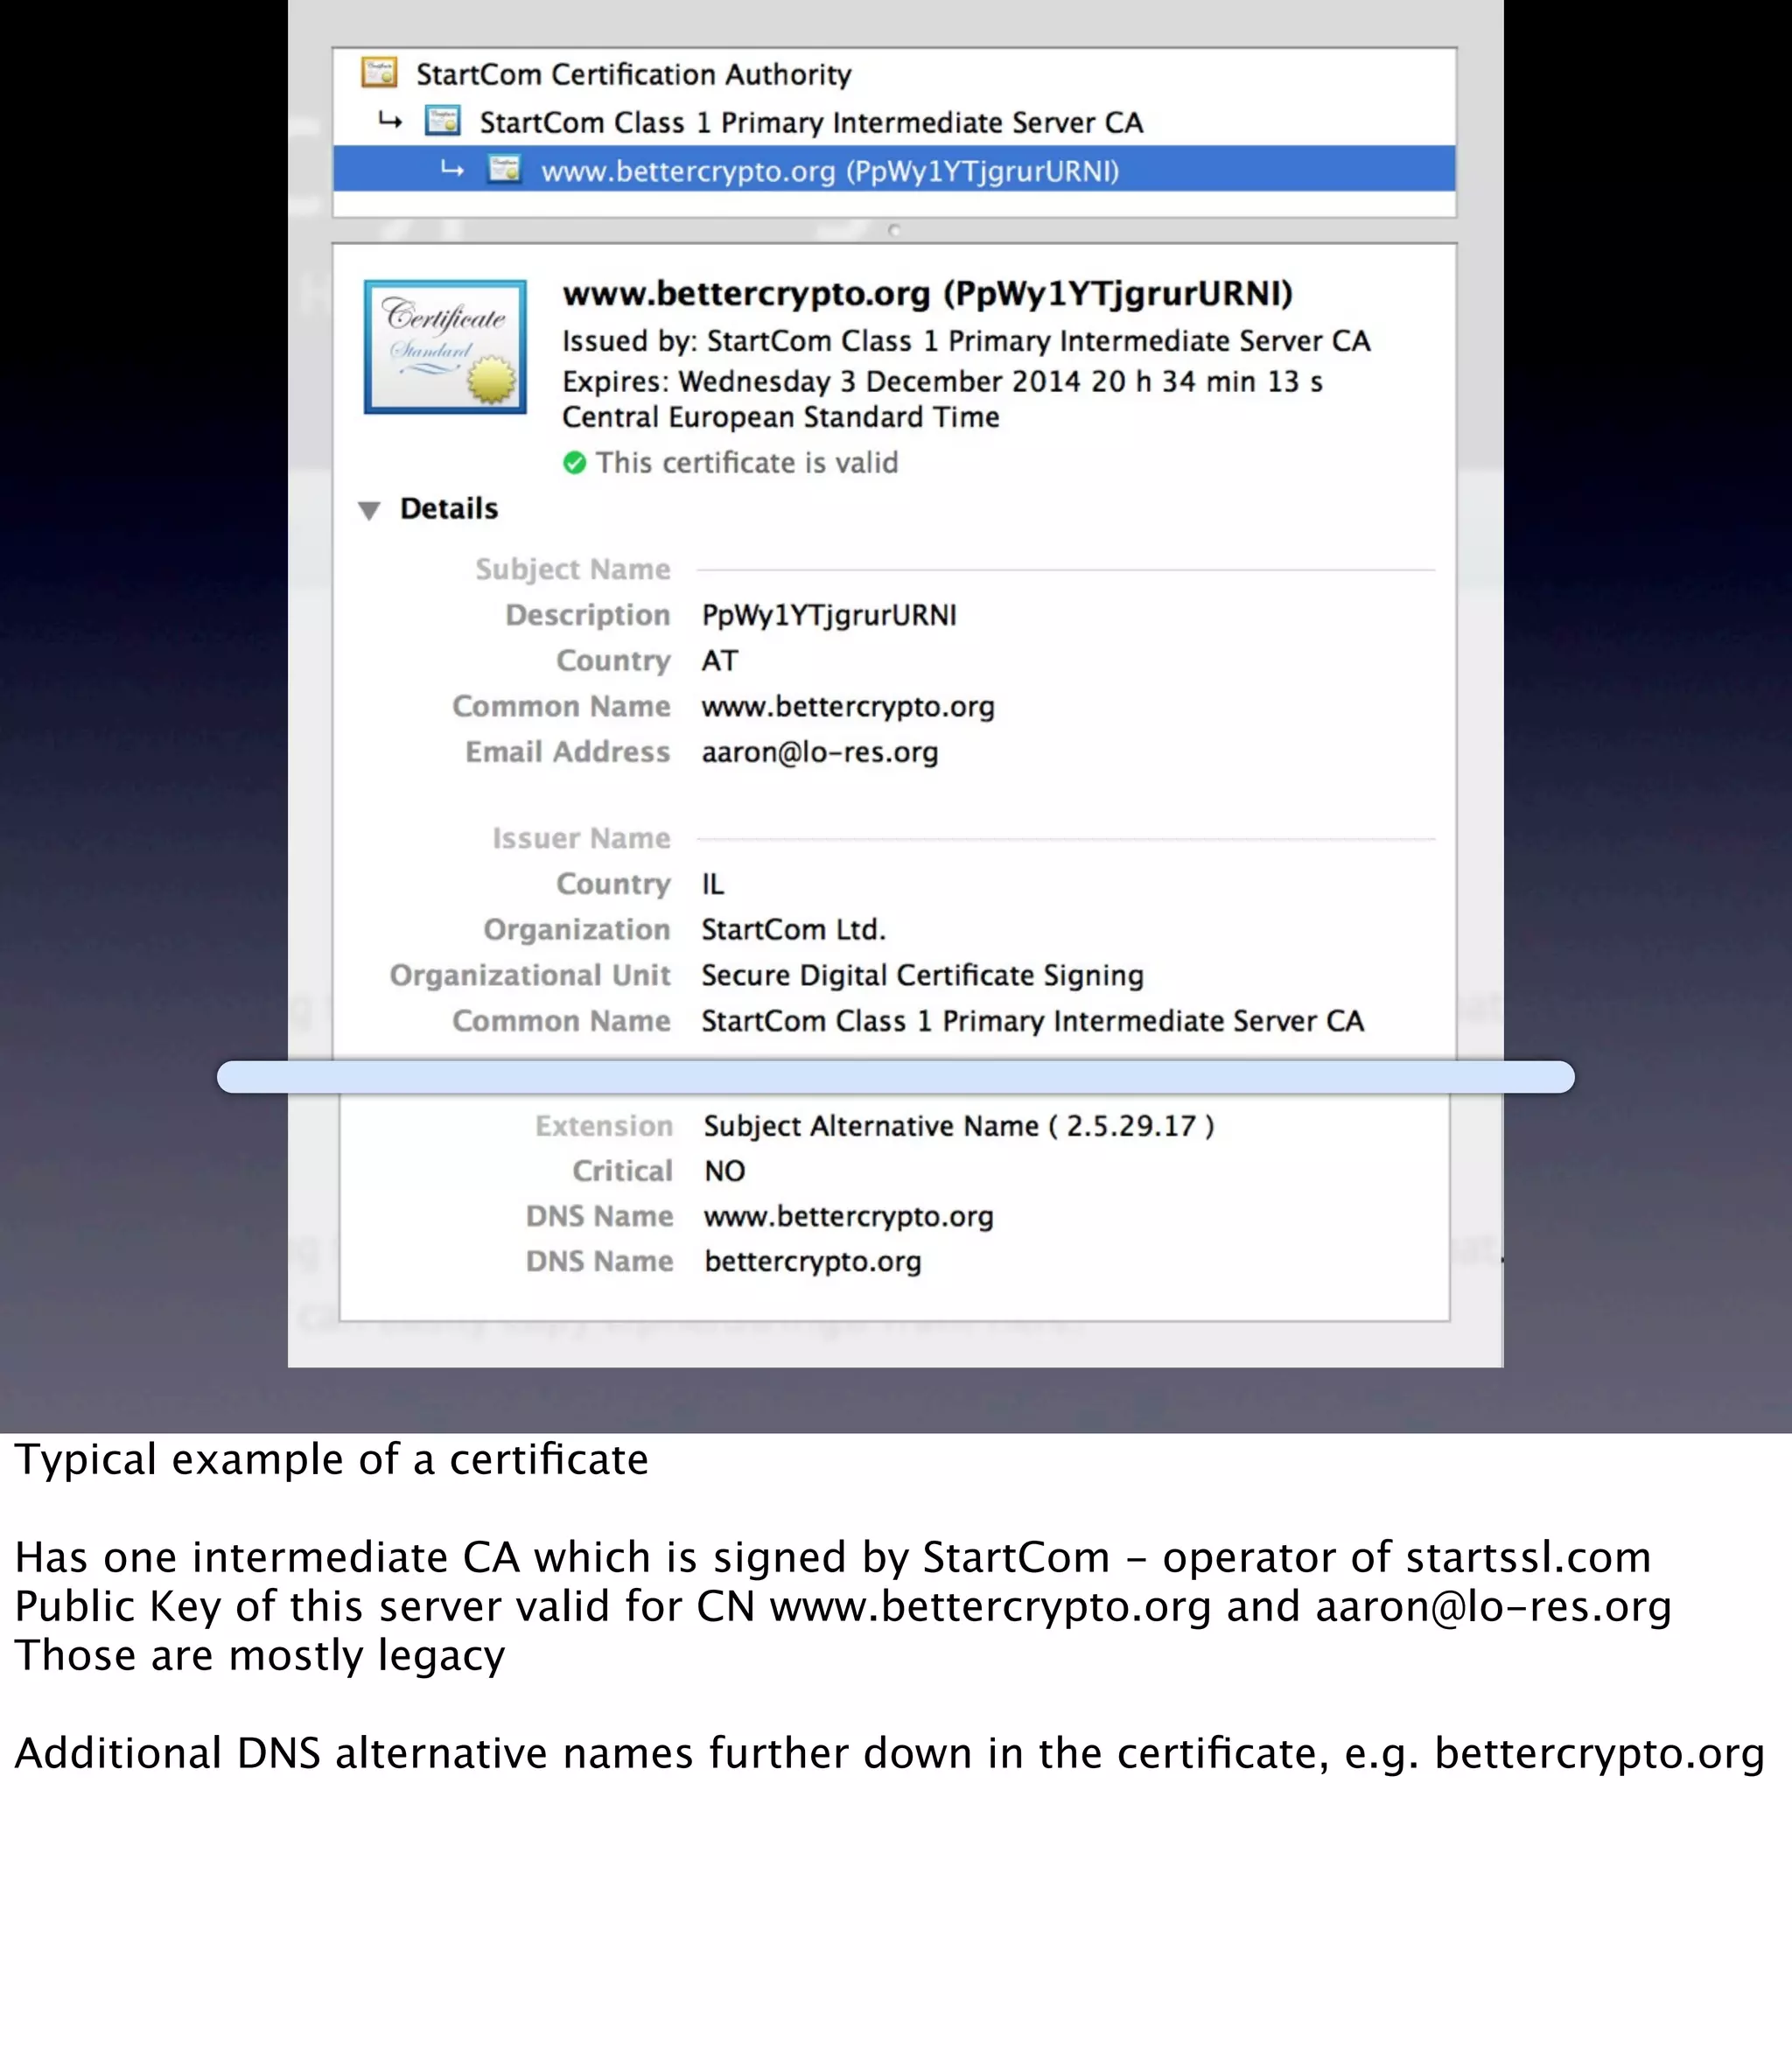The height and width of the screenshot is (2070, 1792).
Task: Click the subject Common Name www.bettercrypto.org value
Action: [x=848, y=706]
